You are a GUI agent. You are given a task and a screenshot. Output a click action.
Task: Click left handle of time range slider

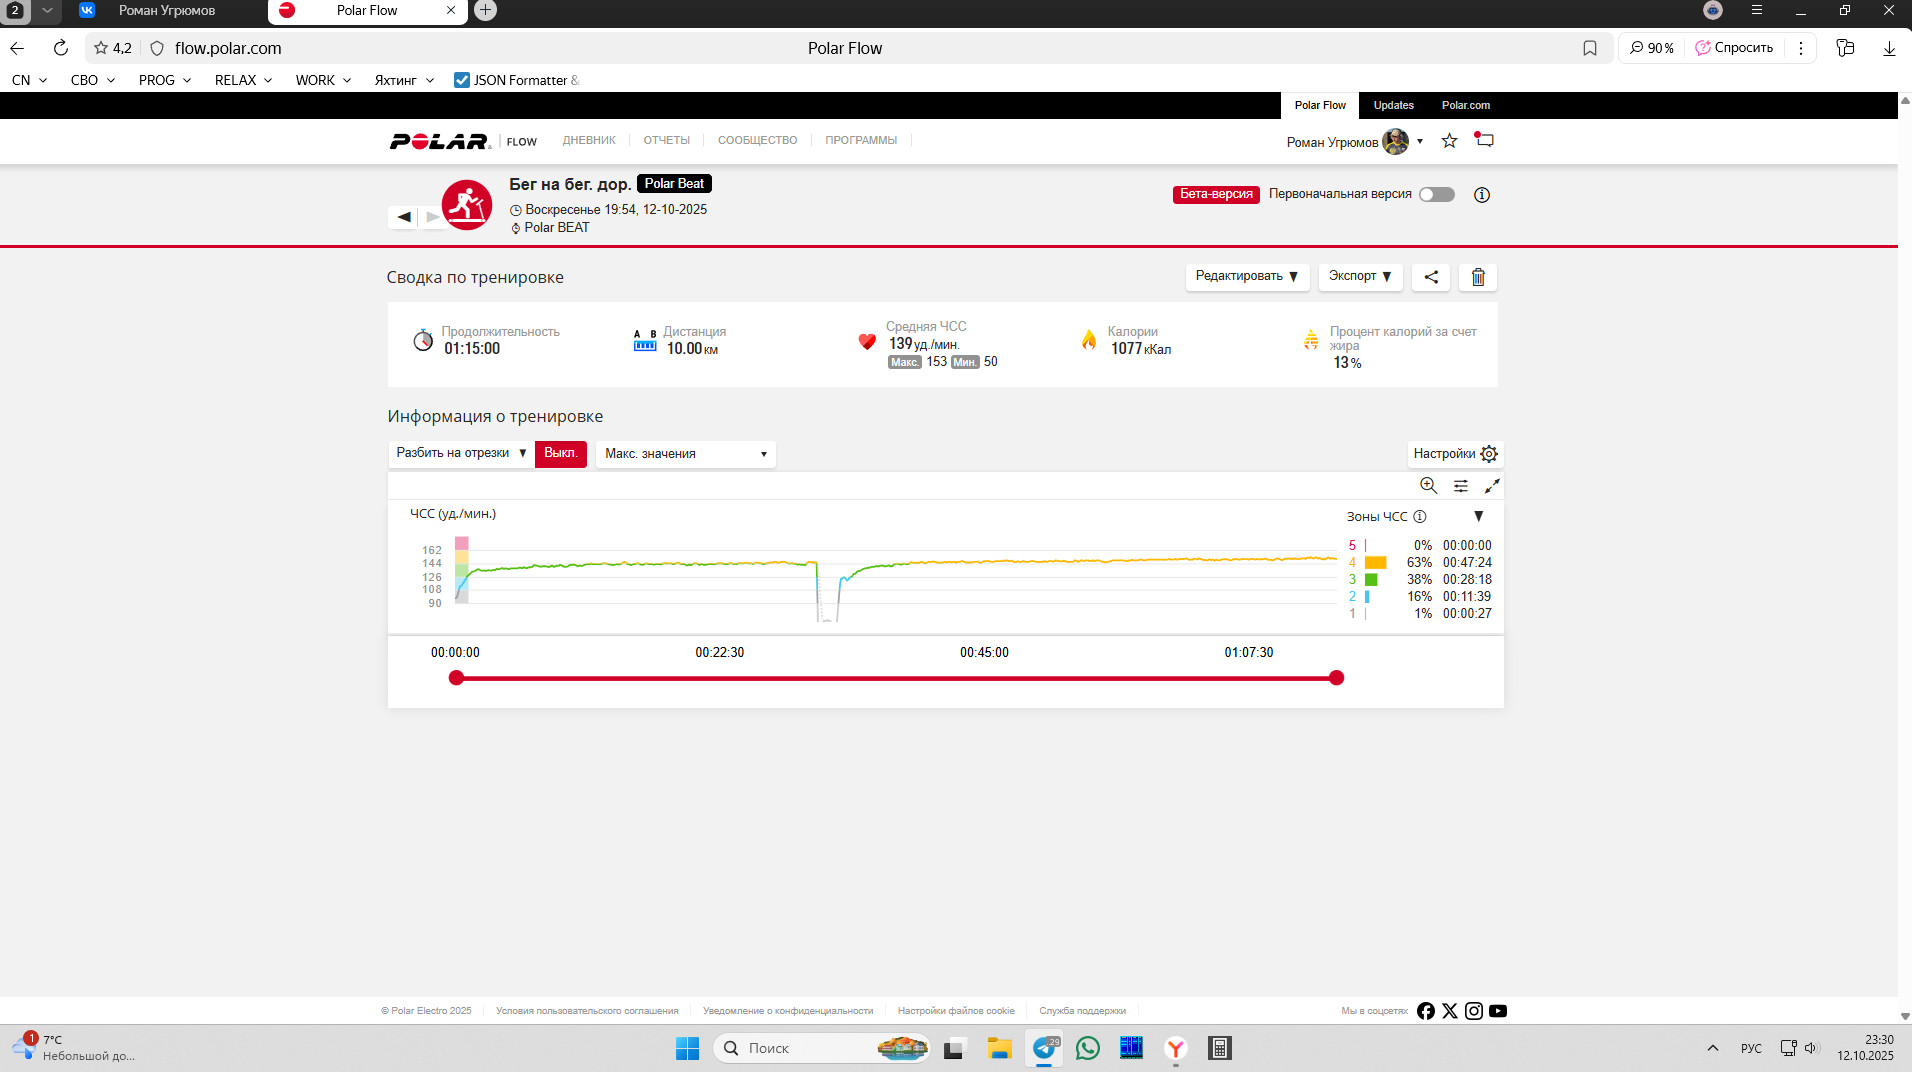click(457, 678)
